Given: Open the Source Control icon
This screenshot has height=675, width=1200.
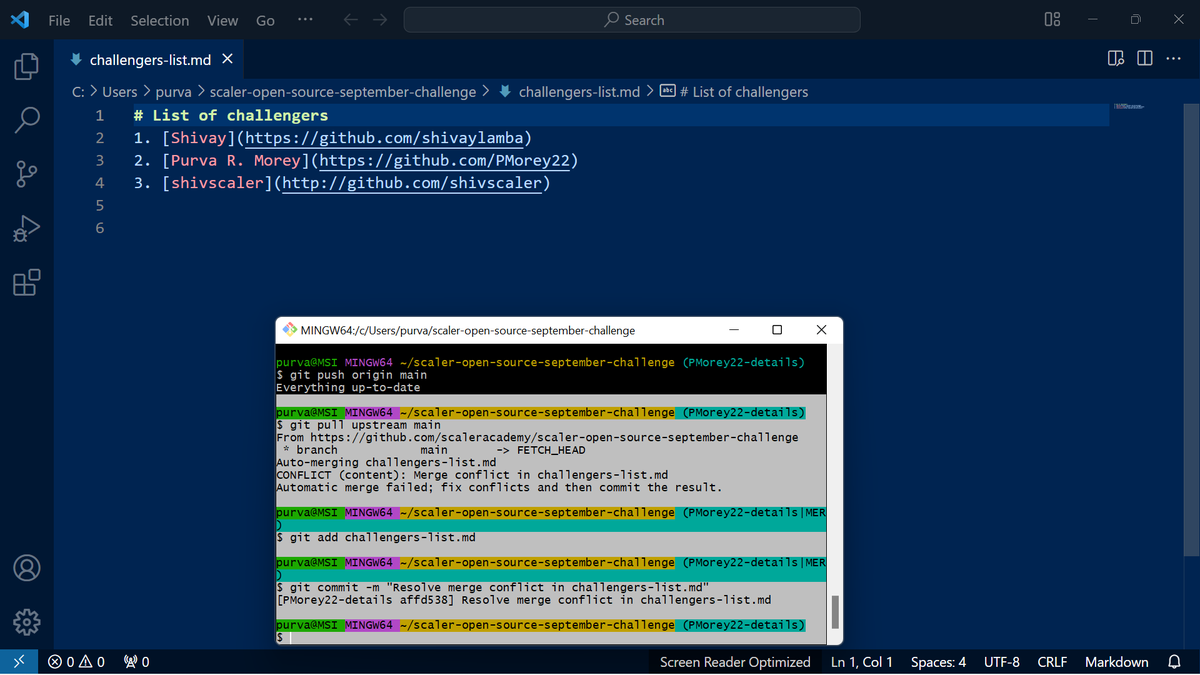Looking at the screenshot, I should 25,173.
